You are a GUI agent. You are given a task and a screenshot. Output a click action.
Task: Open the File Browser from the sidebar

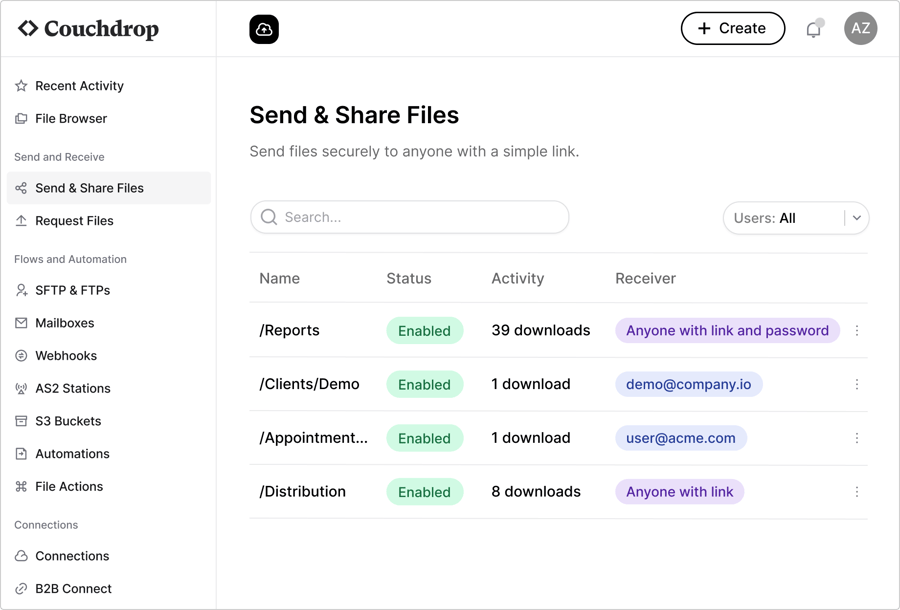pyautogui.click(x=22, y=118)
